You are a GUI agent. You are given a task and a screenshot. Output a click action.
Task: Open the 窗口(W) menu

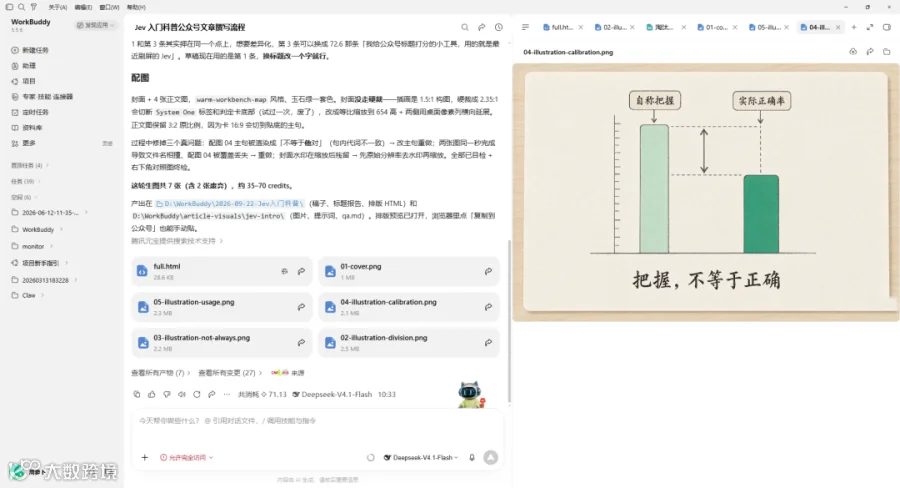coord(109,7)
